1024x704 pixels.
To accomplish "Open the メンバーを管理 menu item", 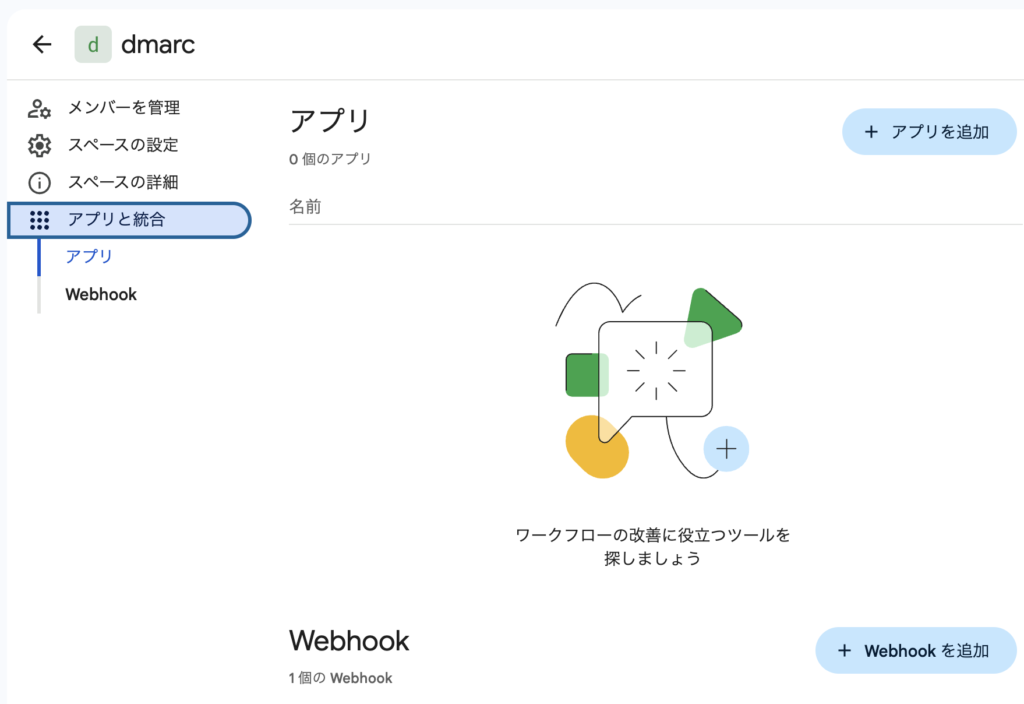I will tap(124, 108).
